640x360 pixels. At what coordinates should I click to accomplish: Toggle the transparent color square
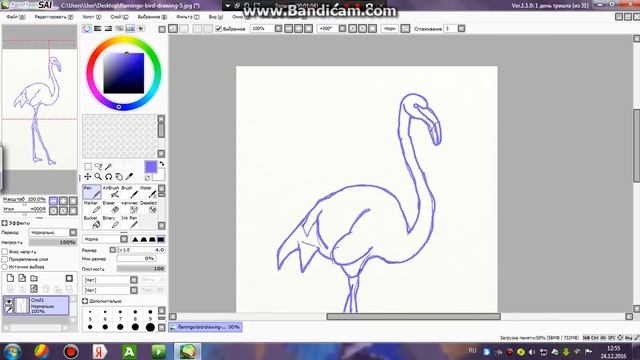tap(147, 178)
